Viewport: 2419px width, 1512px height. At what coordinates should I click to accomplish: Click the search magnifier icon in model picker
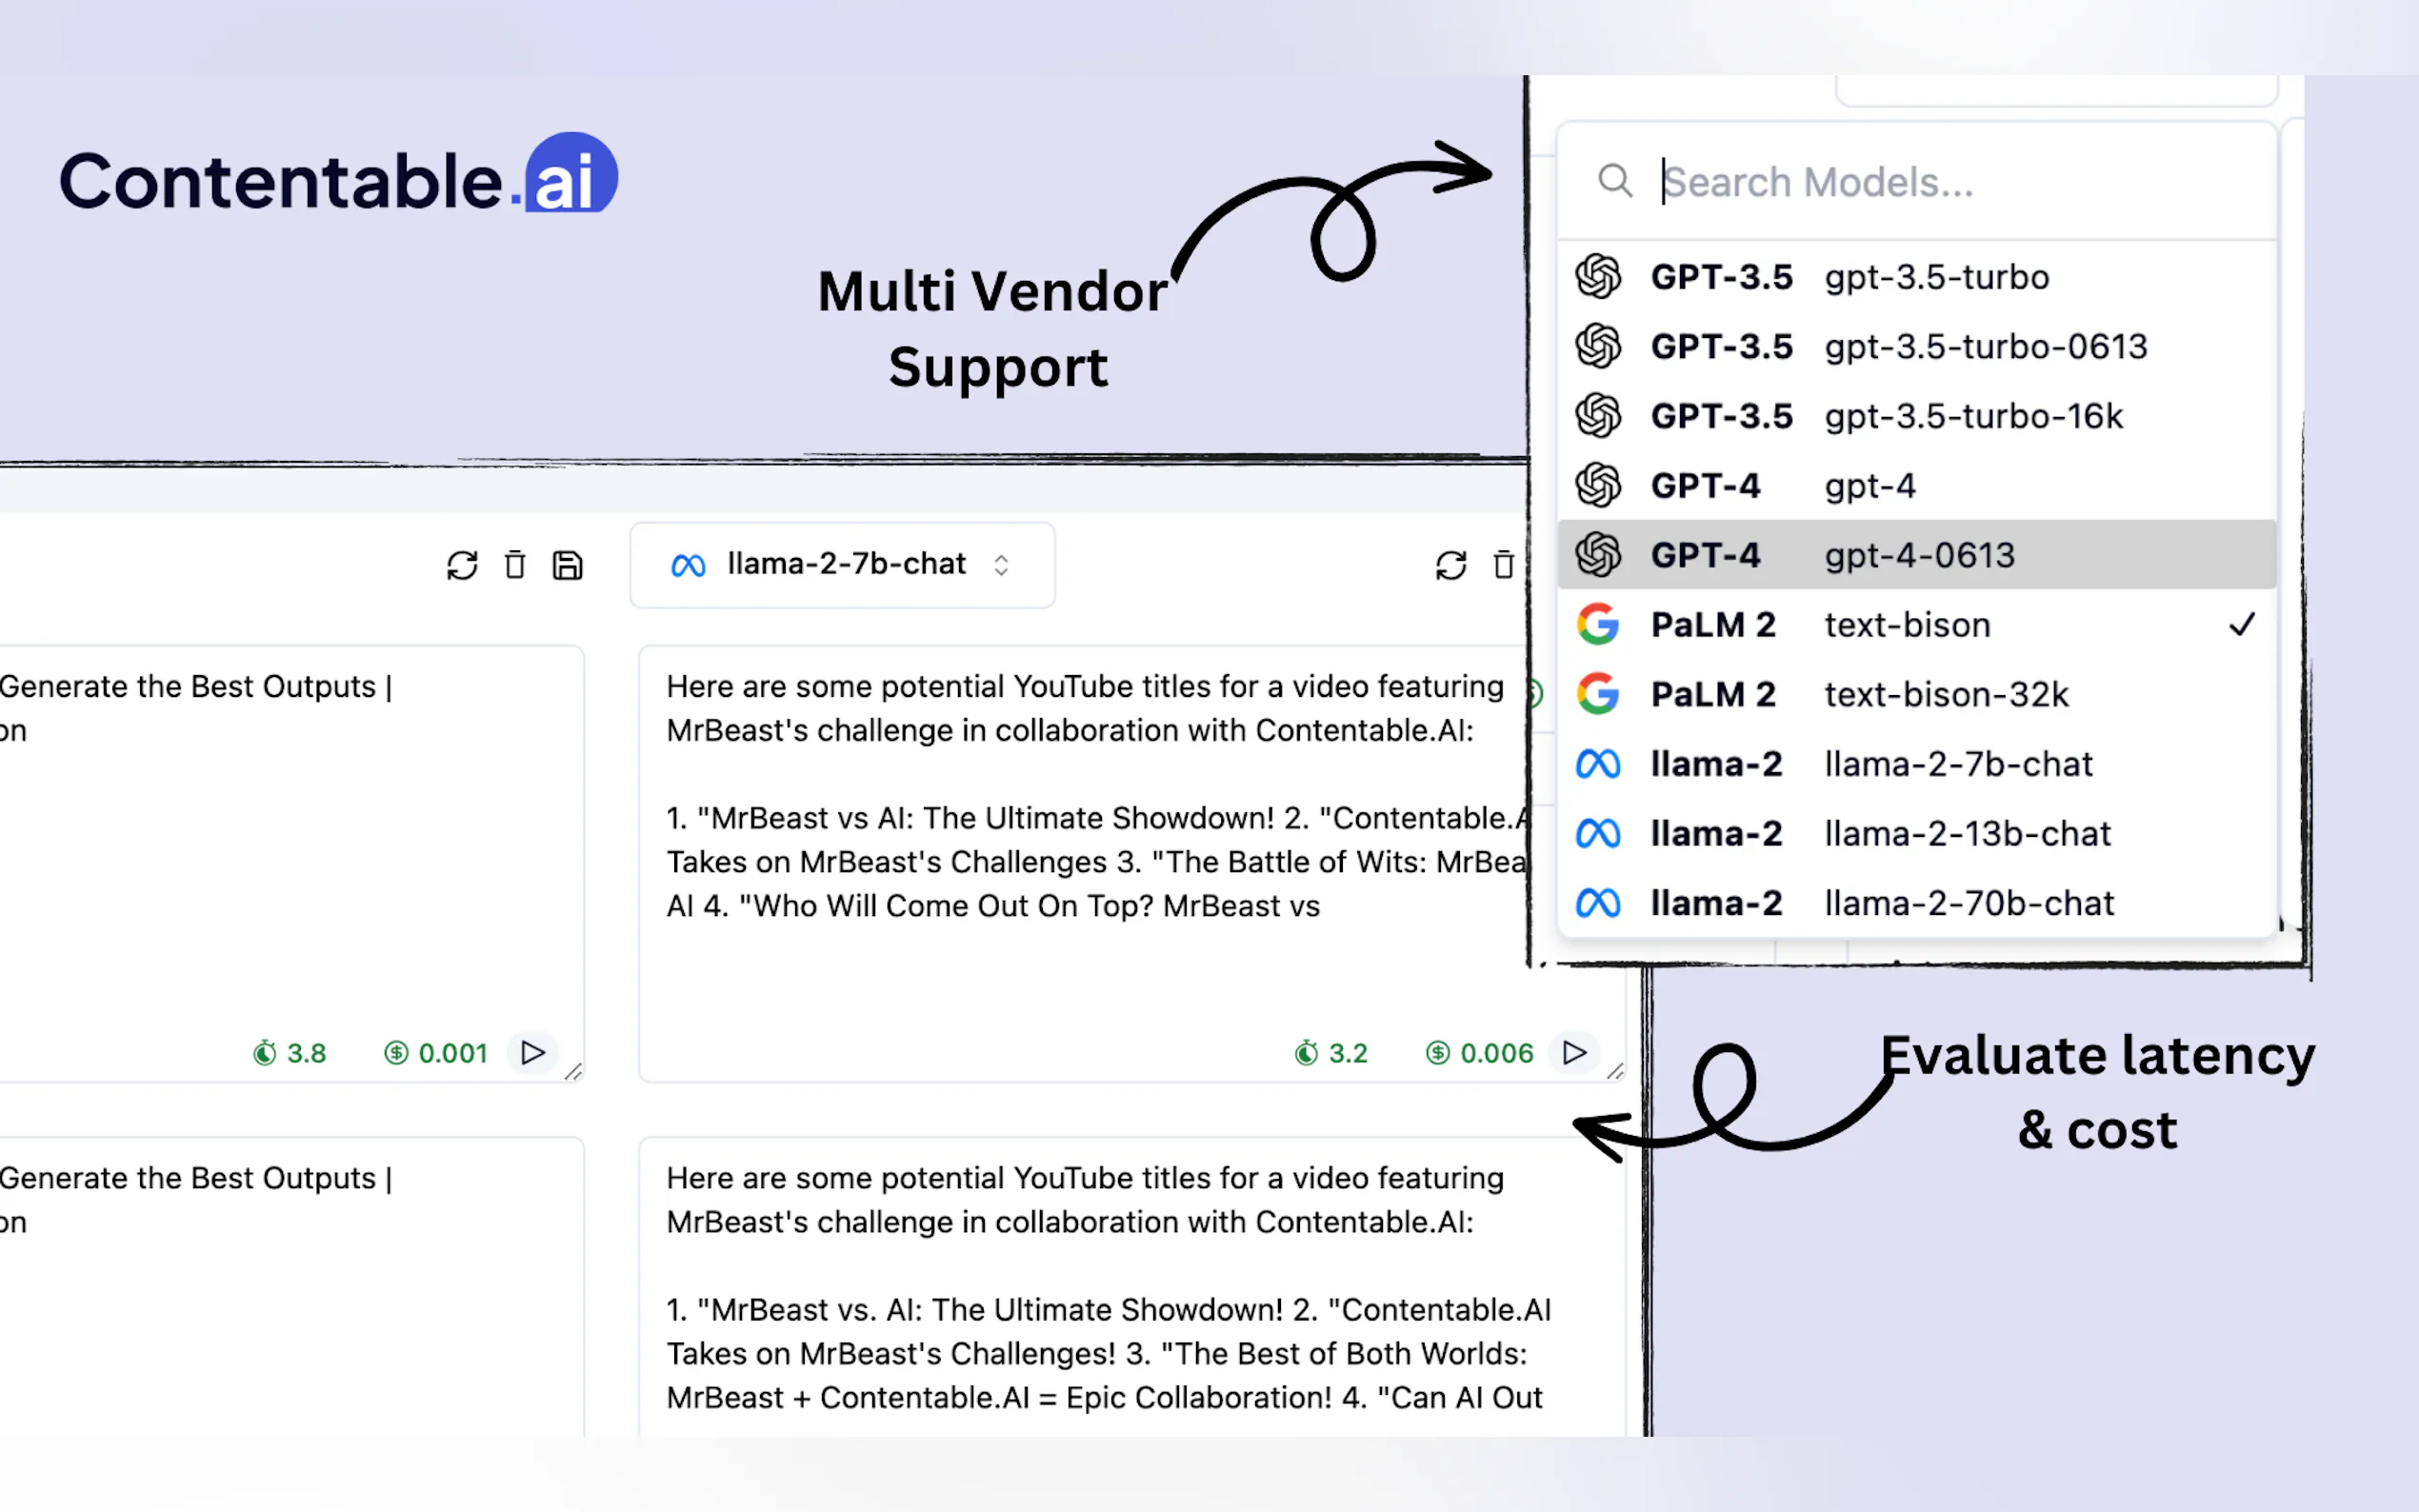pos(1614,181)
